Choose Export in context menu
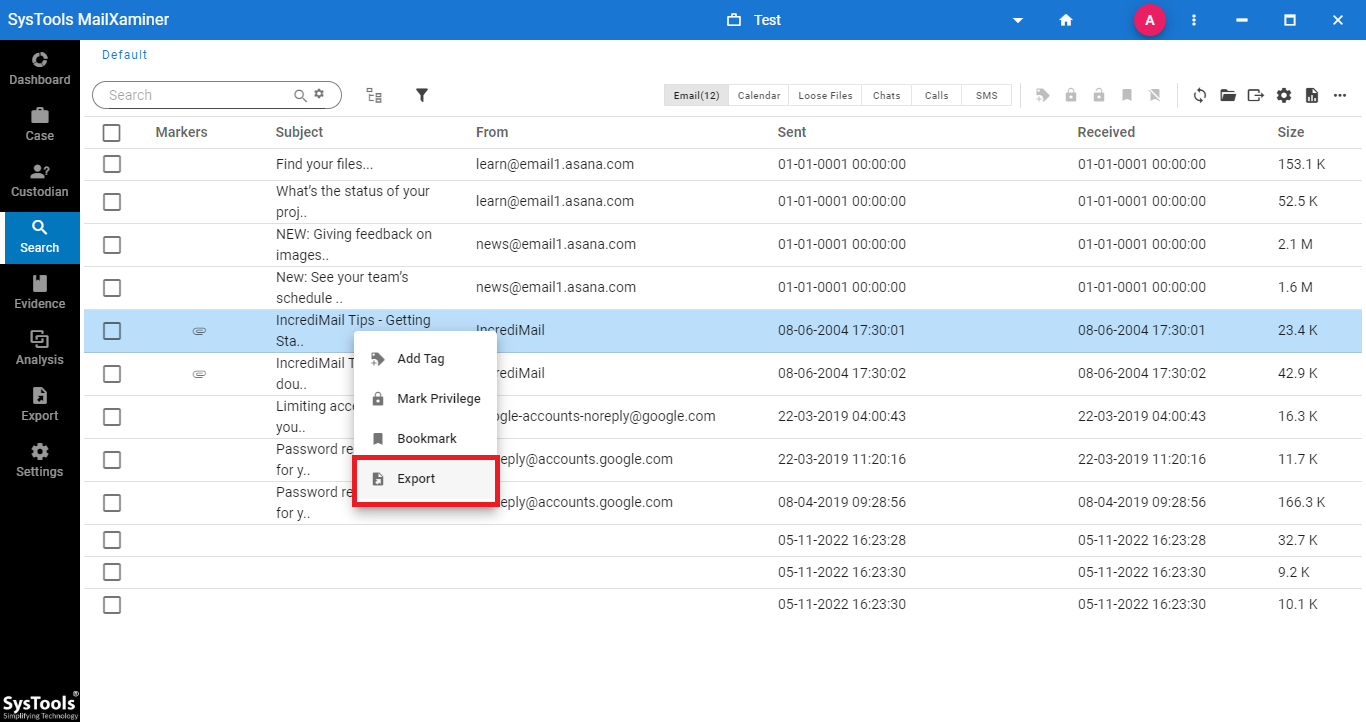The height and width of the screenshot is (722, 1366). click(x=425, y=479)
